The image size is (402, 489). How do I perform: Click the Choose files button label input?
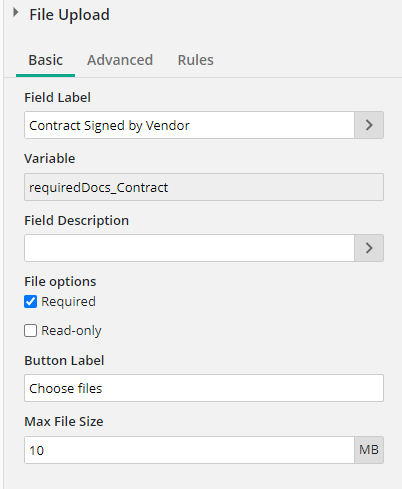pyautogui.click(x=204, y=388)
